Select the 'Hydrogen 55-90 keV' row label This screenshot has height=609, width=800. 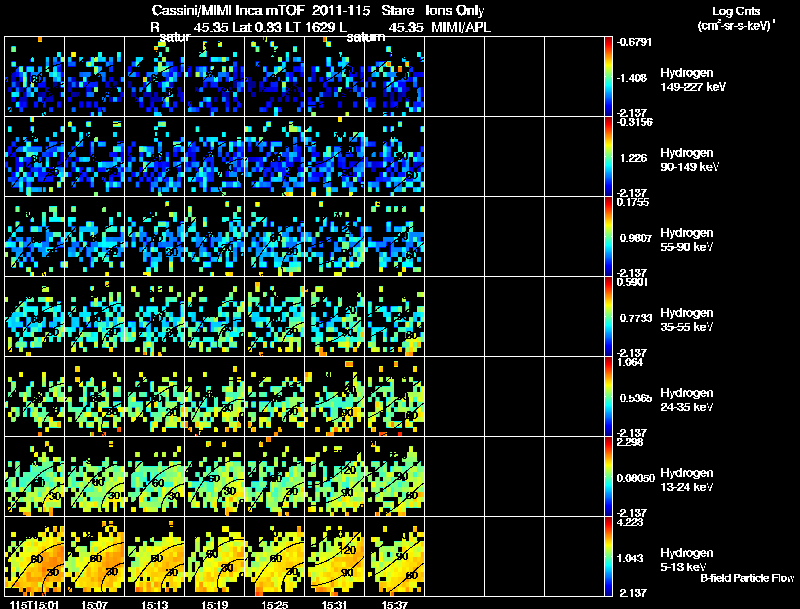(687, 240)
